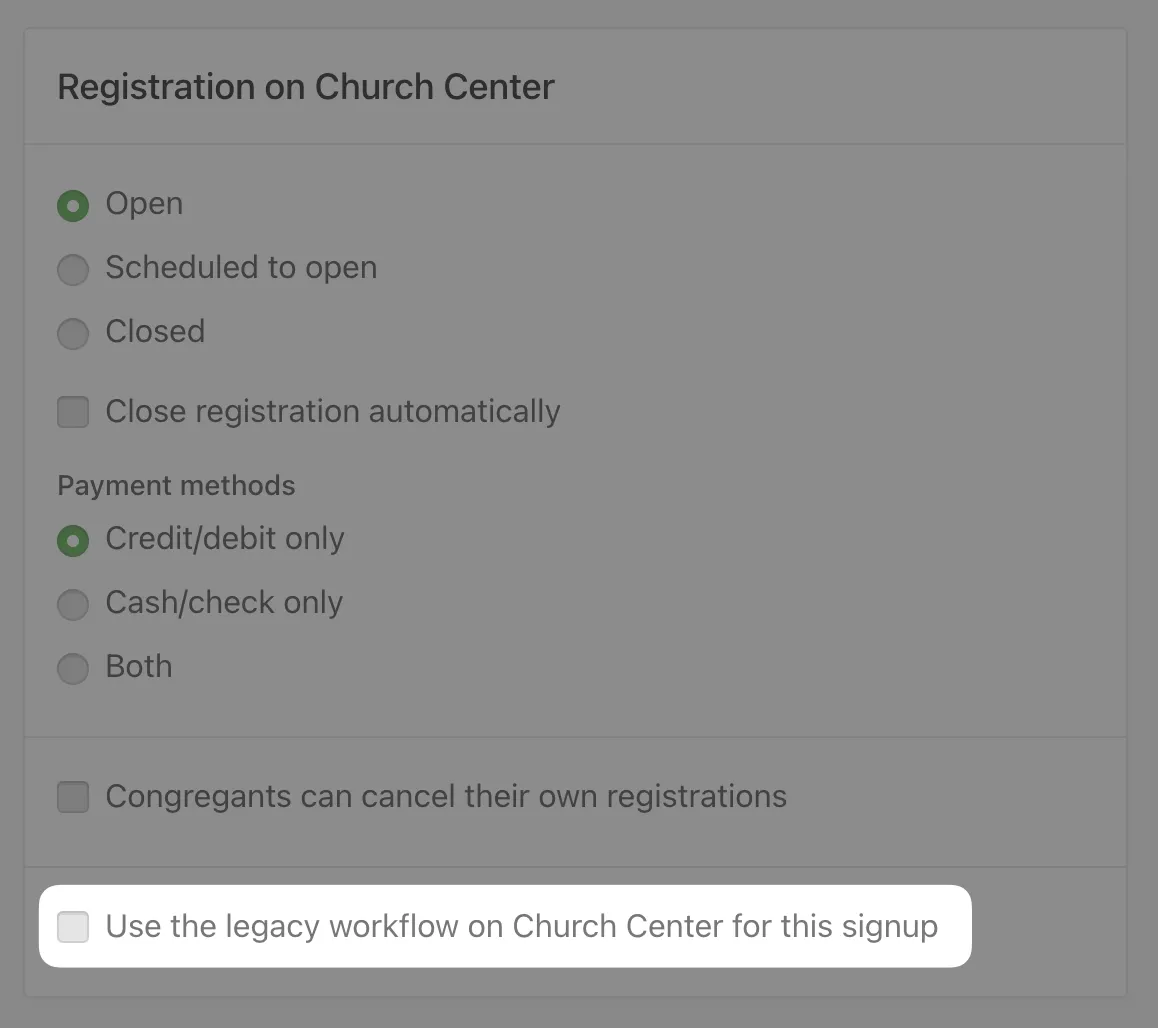Enable the Close registration automatically checkbox

tap(72, 412)
